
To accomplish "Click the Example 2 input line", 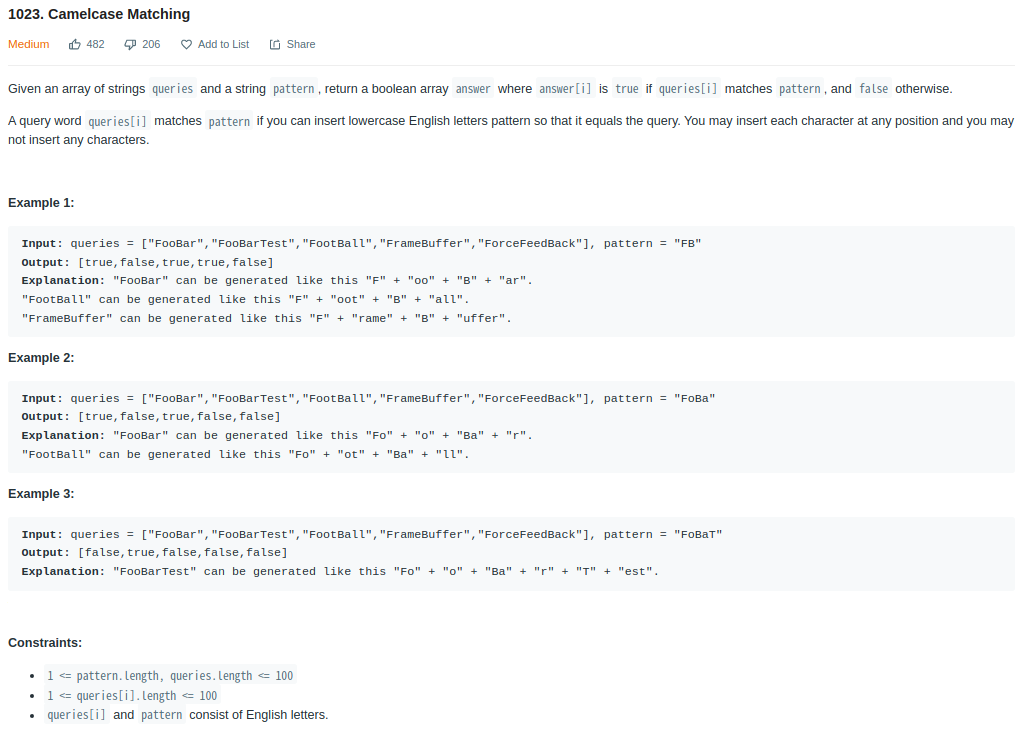I will (368, 398).
